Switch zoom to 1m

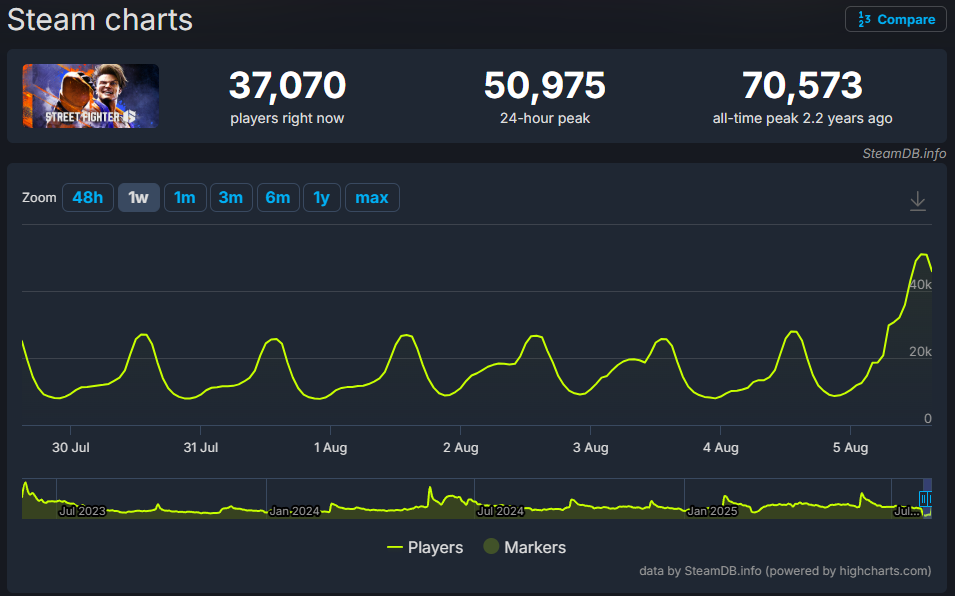(185, 197)
